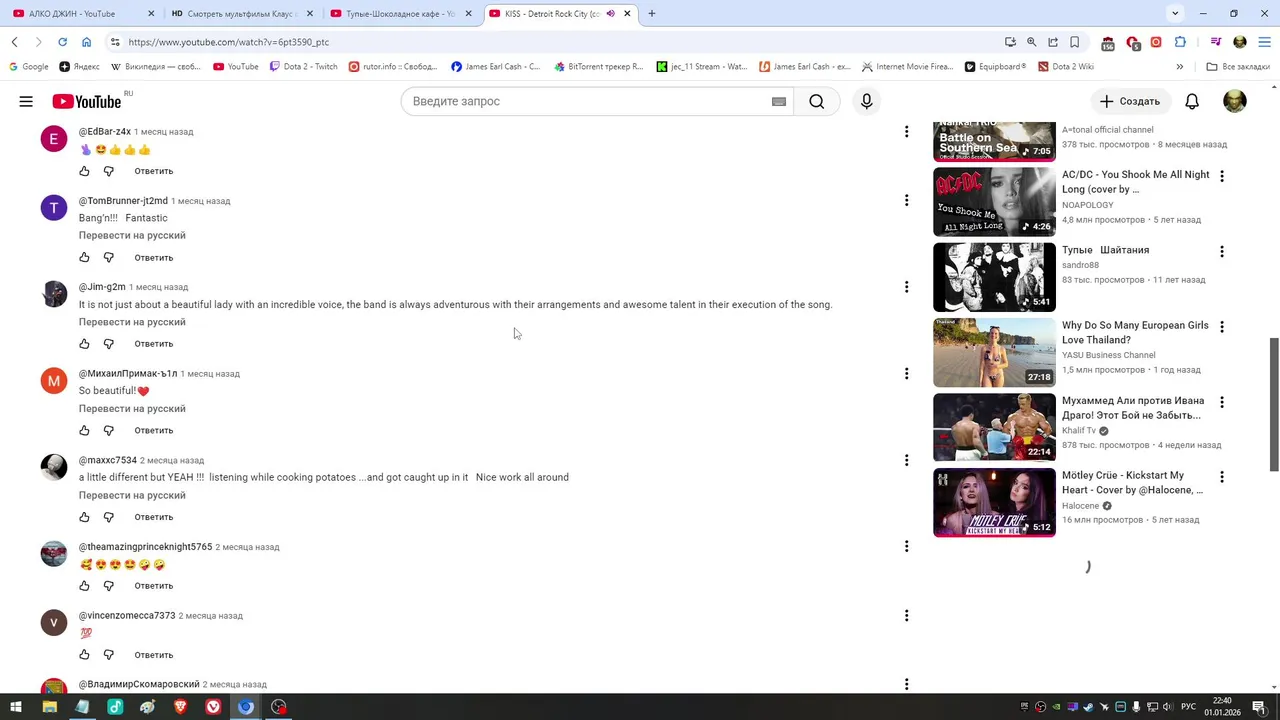Viewport: 1280px width, 720px height.
Task: Open browser home page button
Action: point(86,42)
